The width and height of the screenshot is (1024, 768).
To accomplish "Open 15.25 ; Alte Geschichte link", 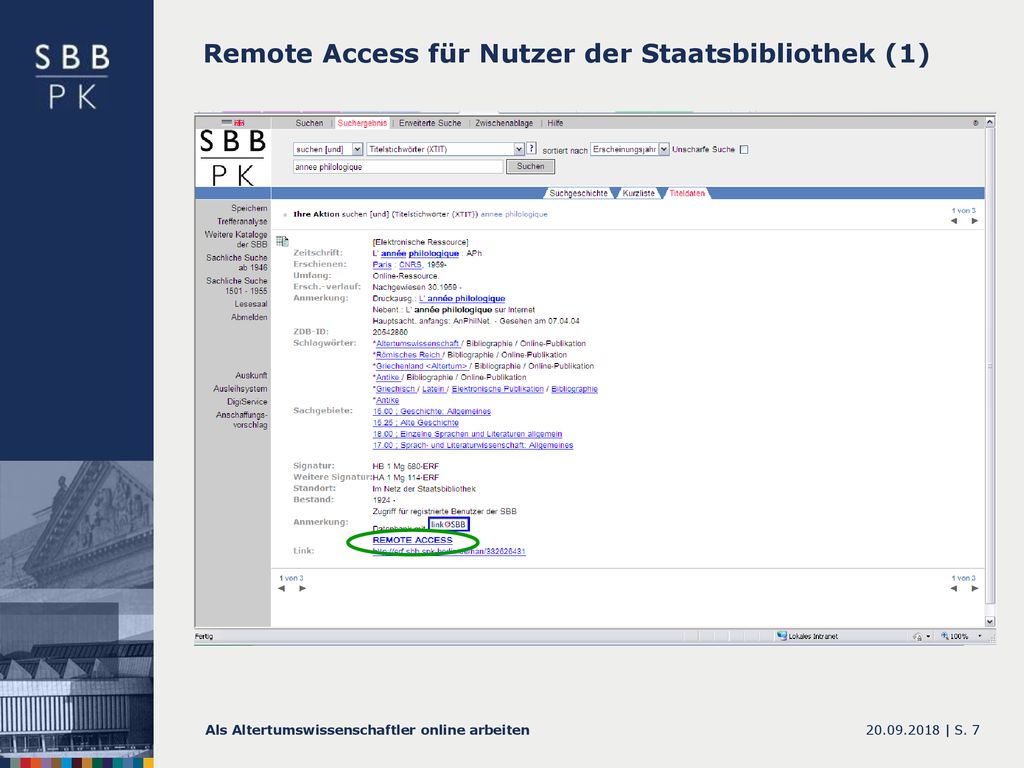I will click(x=415, y=423).
